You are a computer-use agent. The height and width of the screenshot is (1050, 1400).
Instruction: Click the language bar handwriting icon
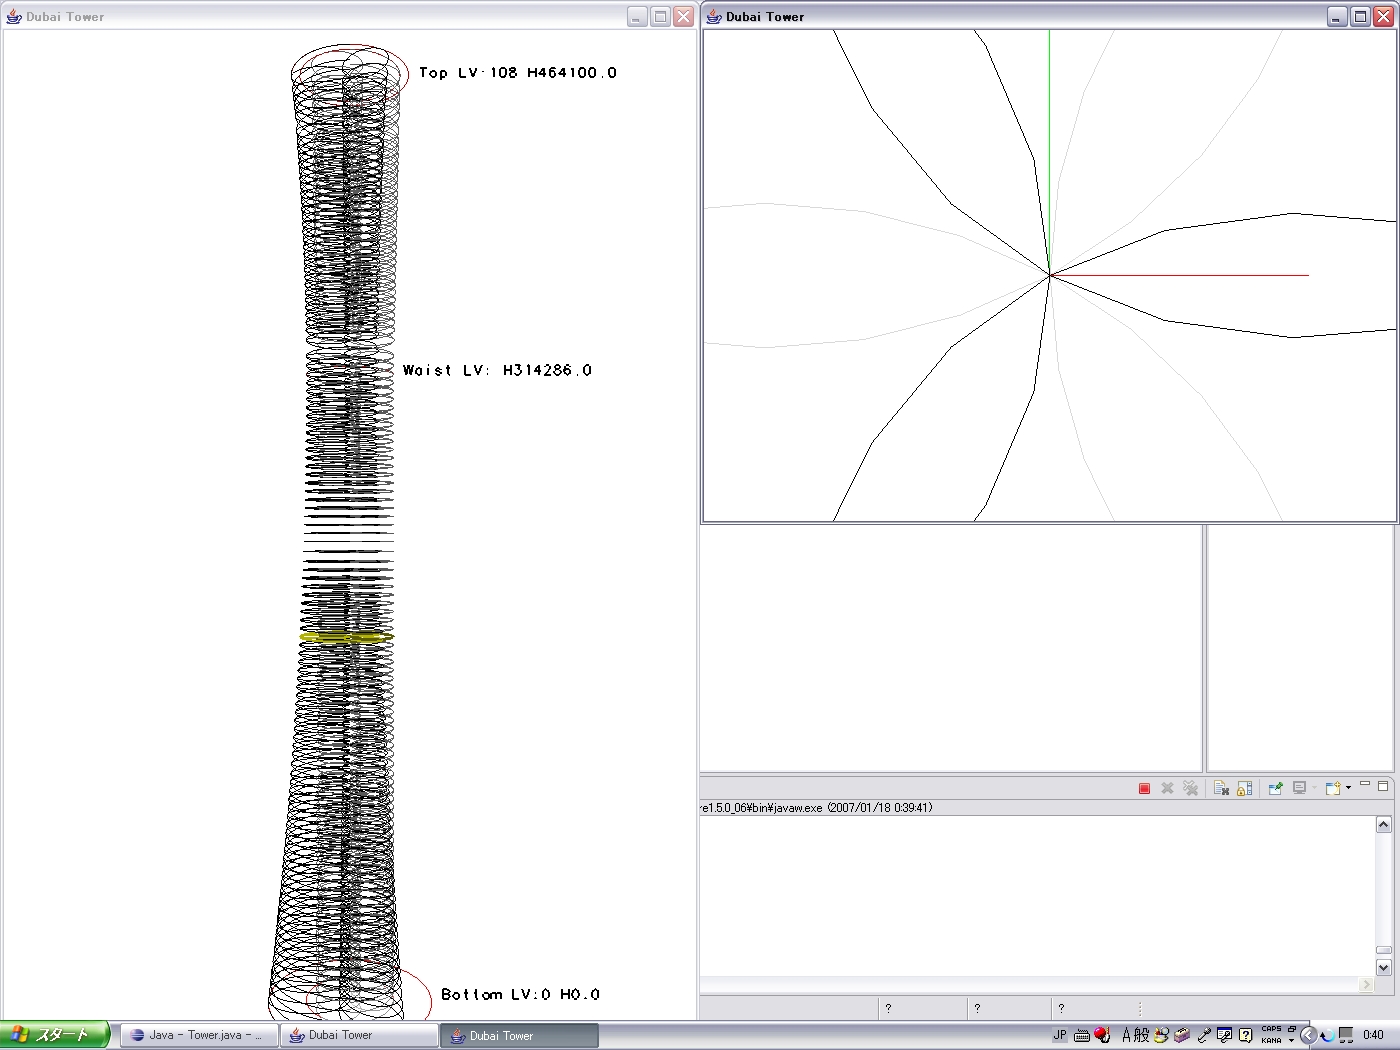[1224, 1035]
